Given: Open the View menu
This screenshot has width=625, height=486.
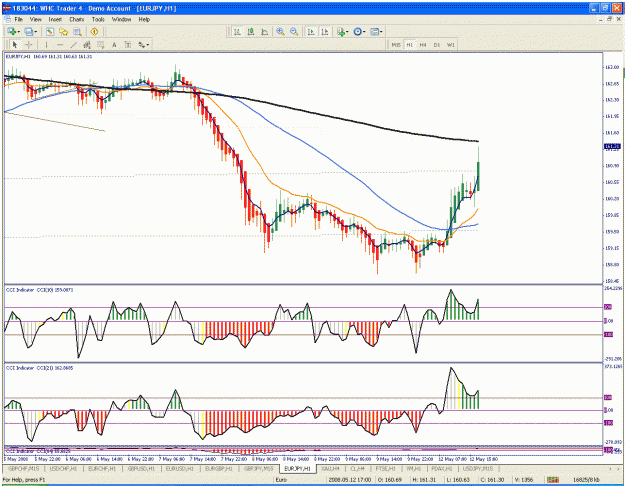Looking at the screenshot, I should click(35, 19).
